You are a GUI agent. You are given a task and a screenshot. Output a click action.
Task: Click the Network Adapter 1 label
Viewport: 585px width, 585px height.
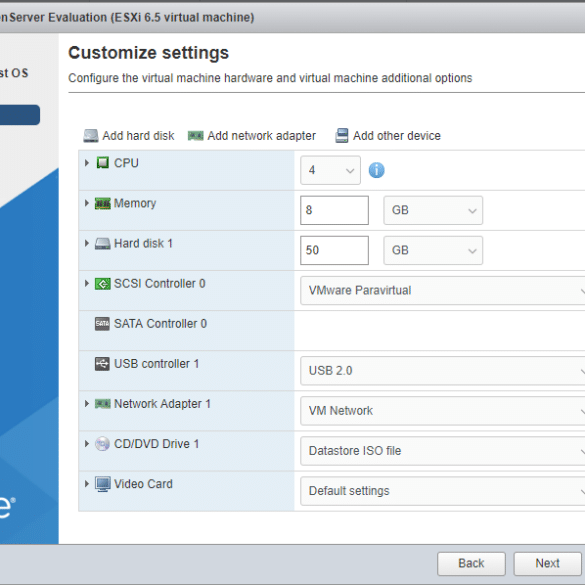pyautogui.click(x=162, y=404)
